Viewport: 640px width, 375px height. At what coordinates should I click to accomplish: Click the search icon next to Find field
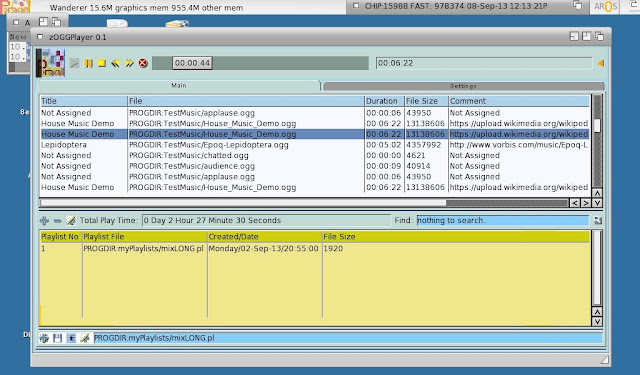tap(598, 220)
